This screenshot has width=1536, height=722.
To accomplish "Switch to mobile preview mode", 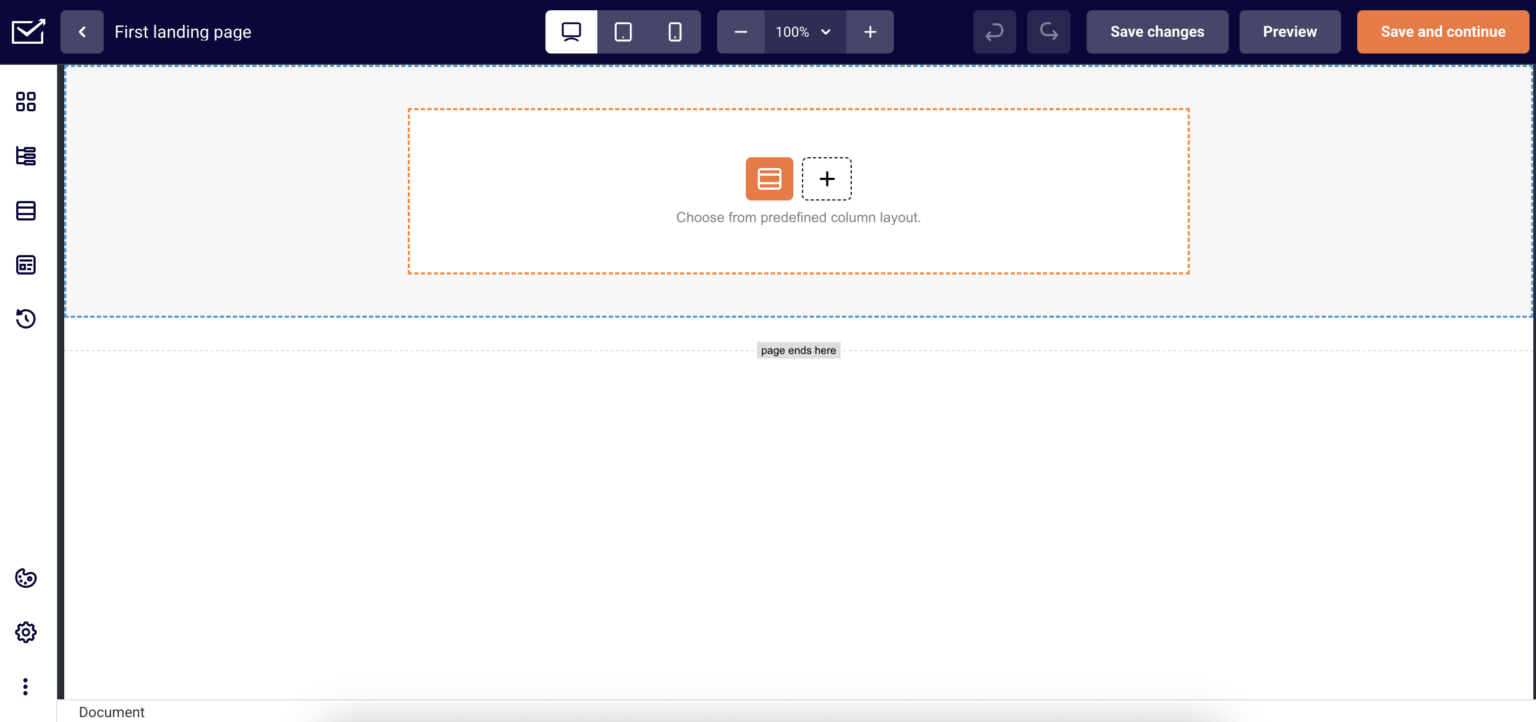I will tap(674, 31).
